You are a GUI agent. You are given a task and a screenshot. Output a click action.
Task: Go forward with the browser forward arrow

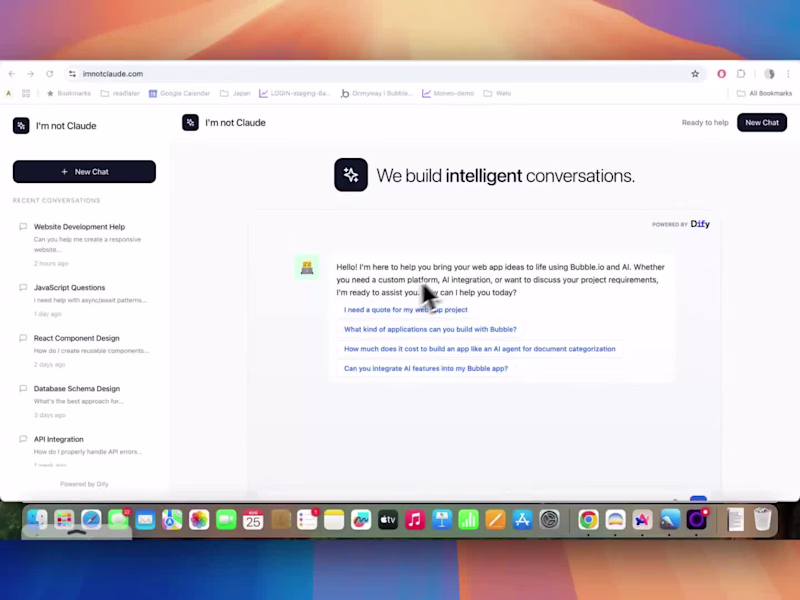(x=31, y=74)
